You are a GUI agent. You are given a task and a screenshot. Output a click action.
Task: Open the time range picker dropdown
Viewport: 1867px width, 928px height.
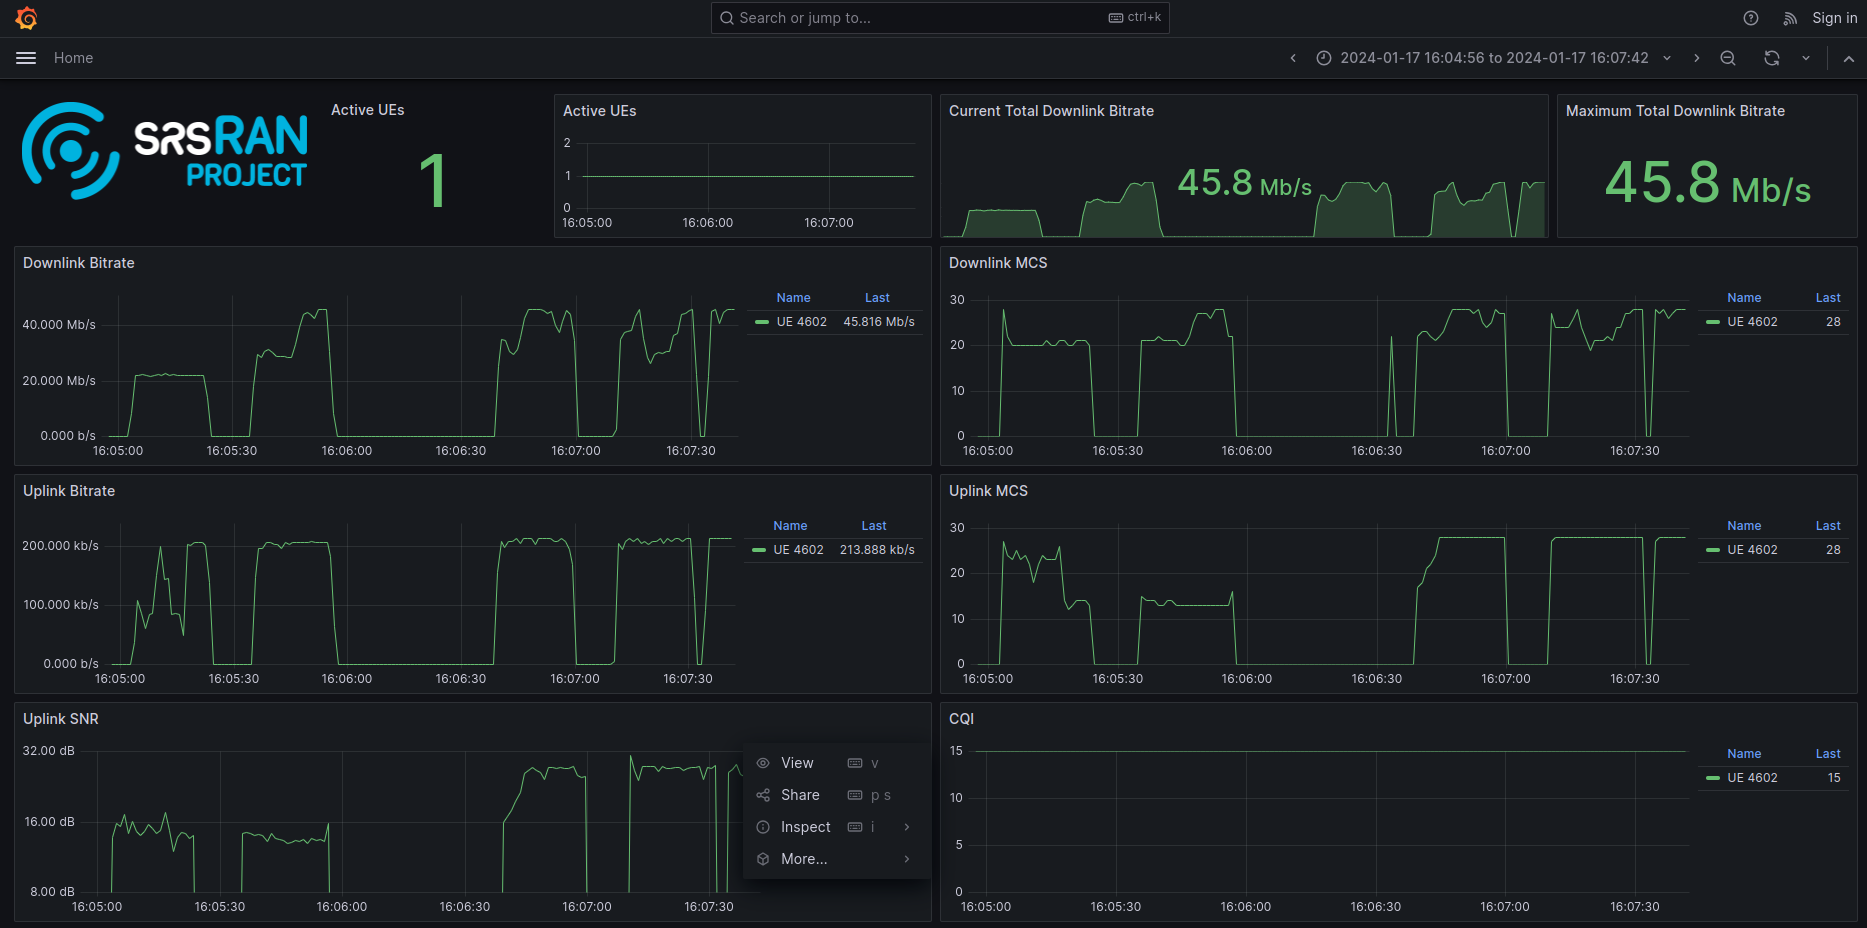tap(1494, 58)
